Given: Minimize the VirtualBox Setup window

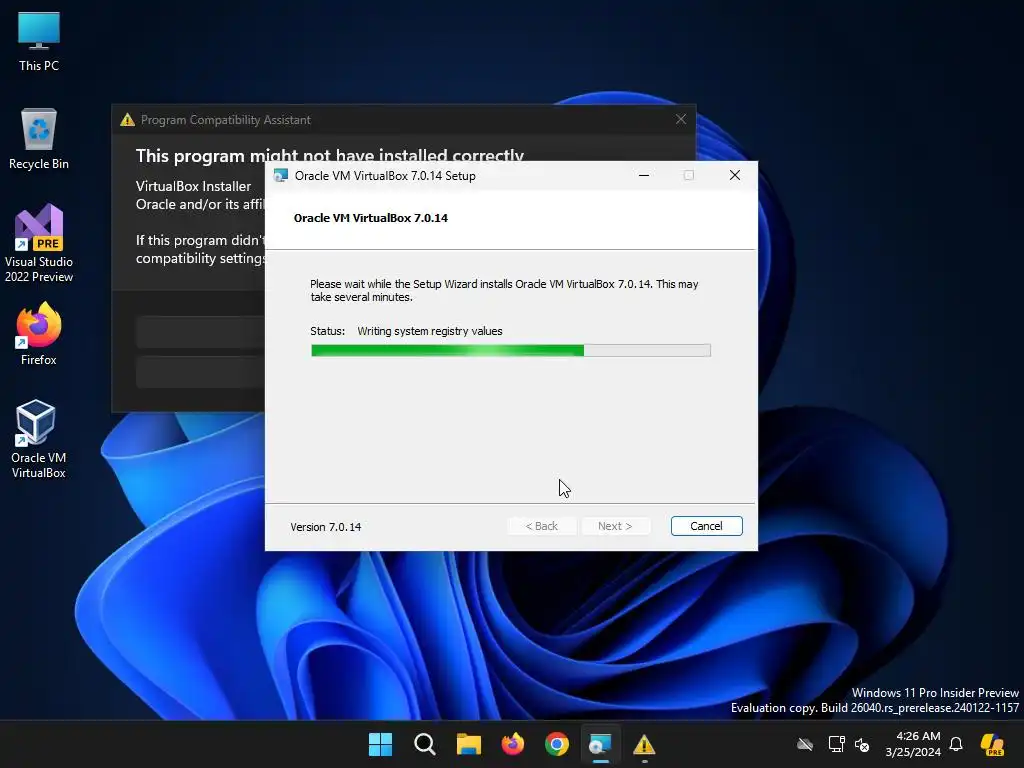Looking at the screenshot, I should click(644, 175).
